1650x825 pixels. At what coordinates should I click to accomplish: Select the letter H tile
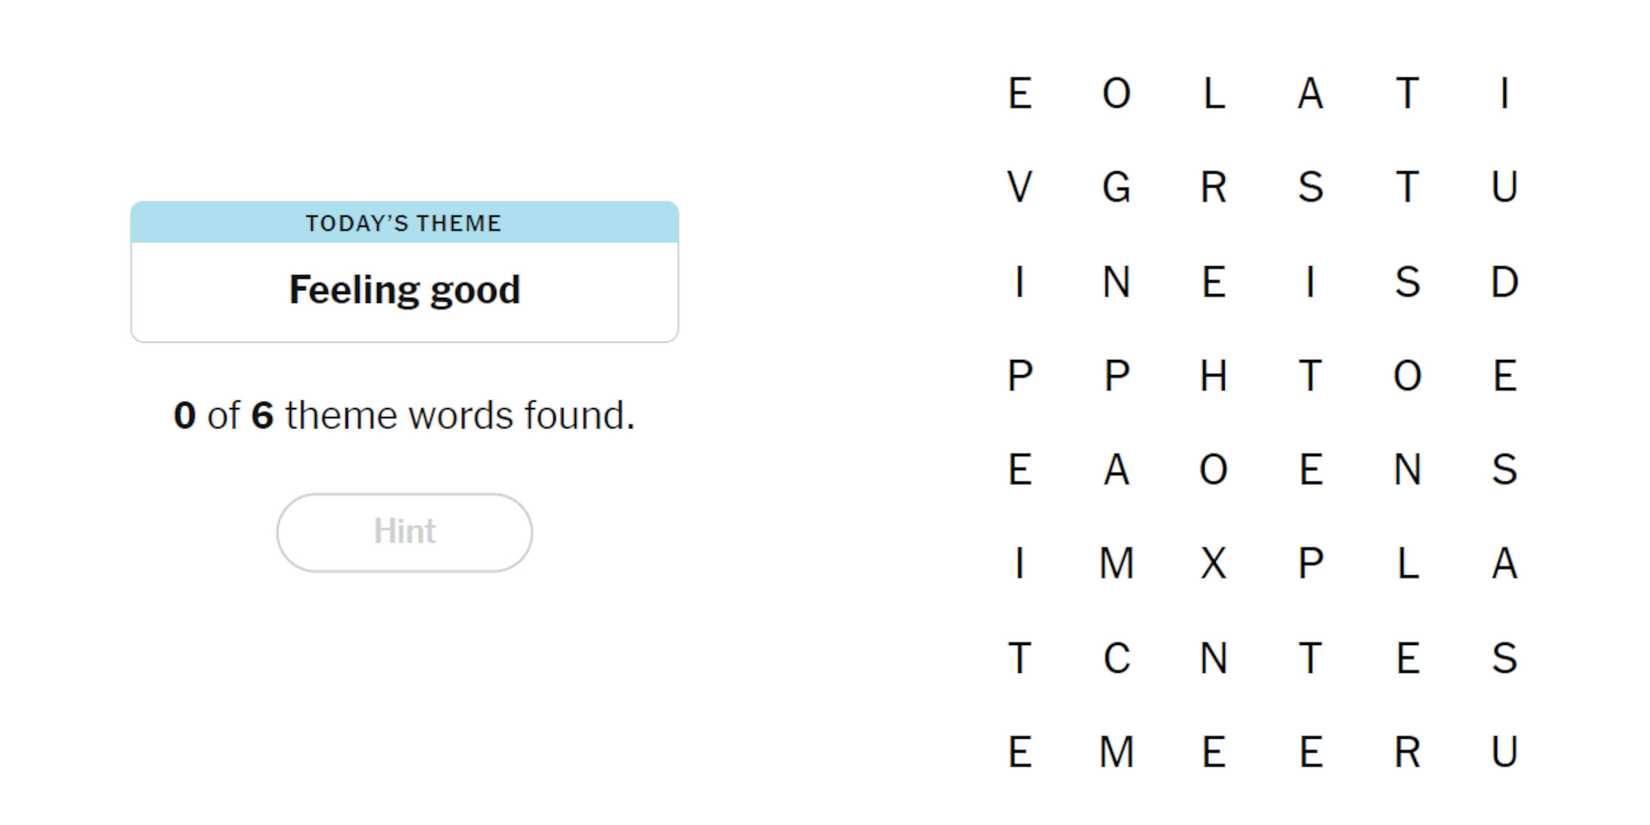[x=1213, y=376]
